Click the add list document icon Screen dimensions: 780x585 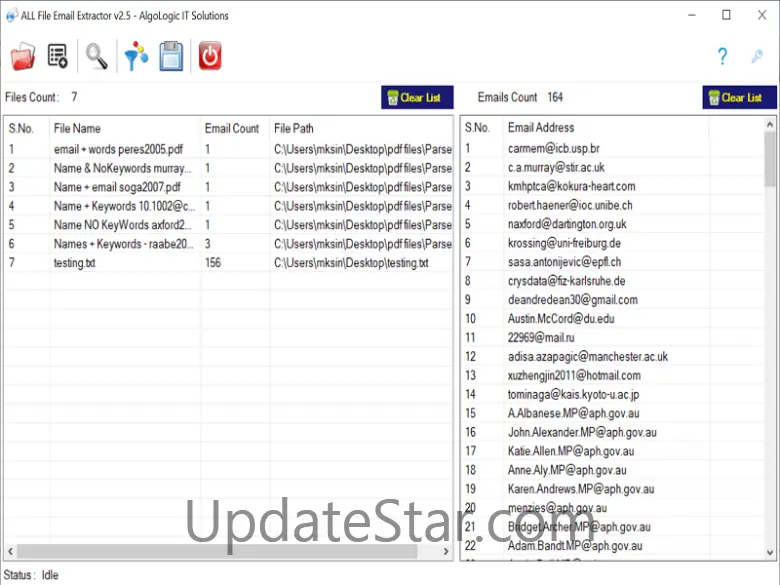pos(57,56)
